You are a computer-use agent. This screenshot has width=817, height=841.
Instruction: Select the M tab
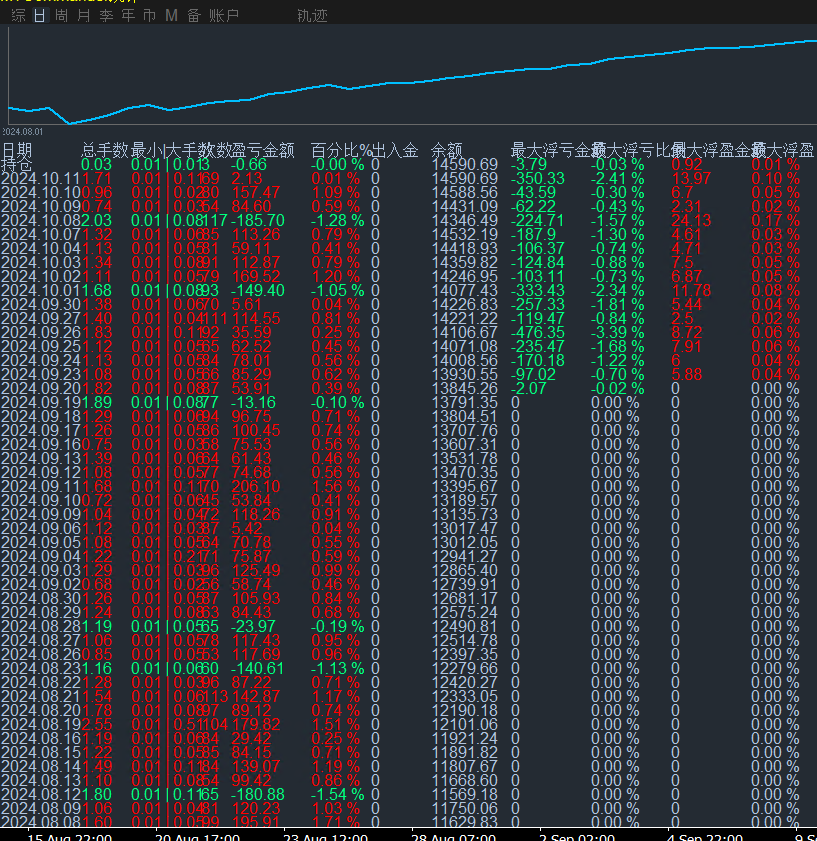tap(172, 16)
